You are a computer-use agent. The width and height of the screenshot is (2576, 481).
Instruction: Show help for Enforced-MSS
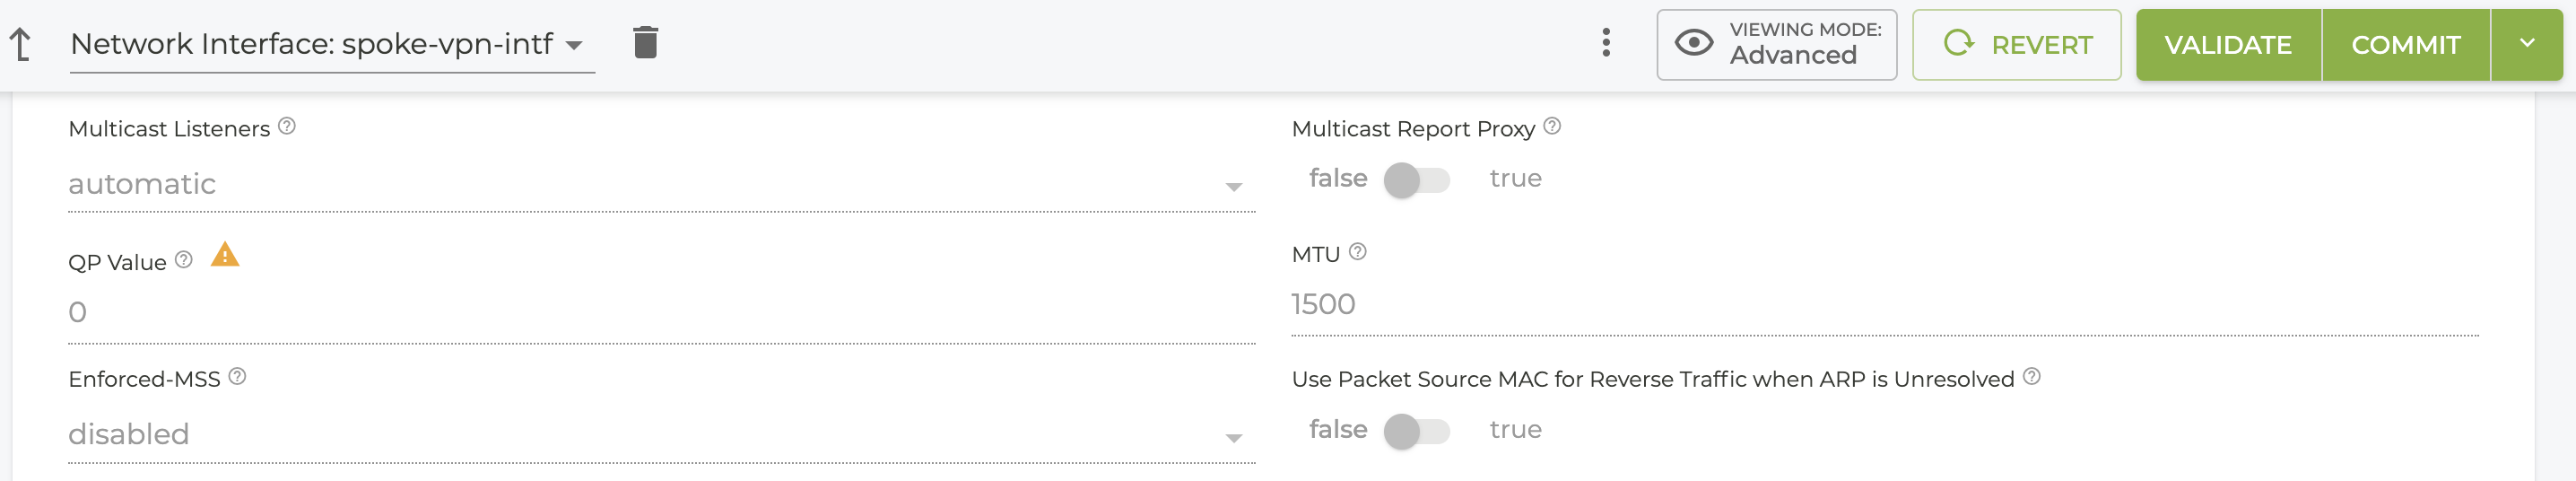click(237, 377)
